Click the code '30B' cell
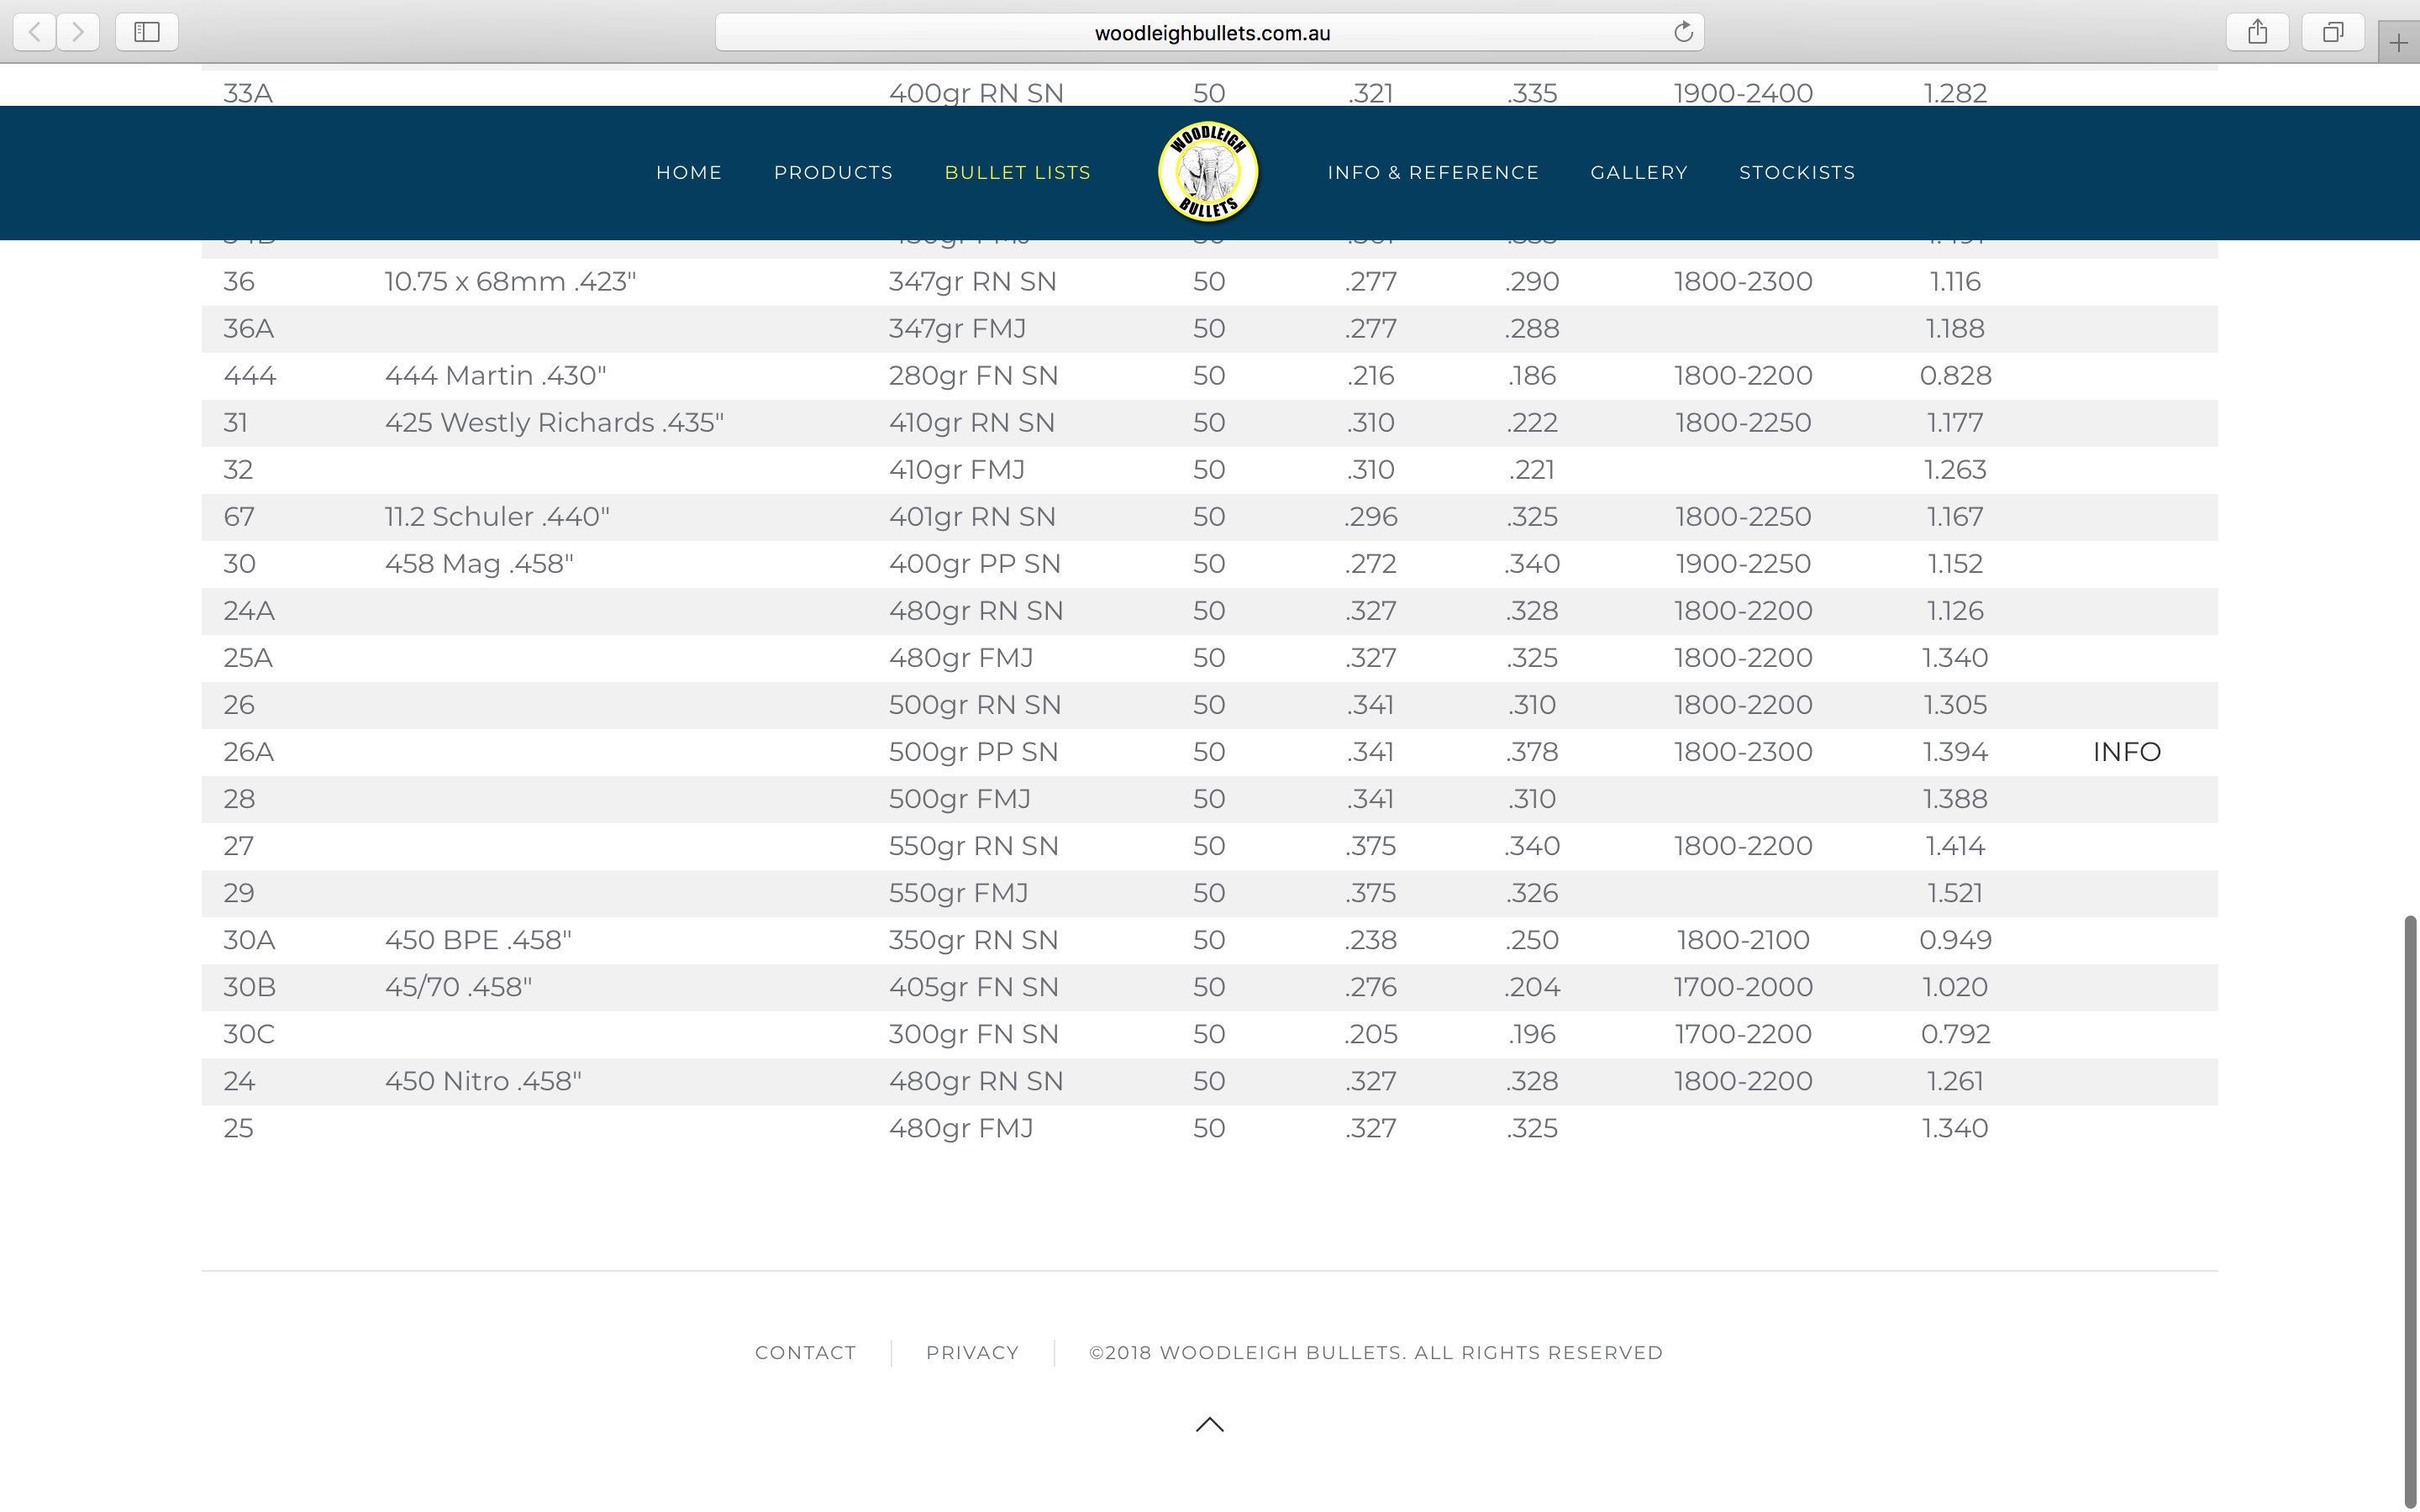Image resolution: width=2420 pixels, height=1512 pixels. 249,987
